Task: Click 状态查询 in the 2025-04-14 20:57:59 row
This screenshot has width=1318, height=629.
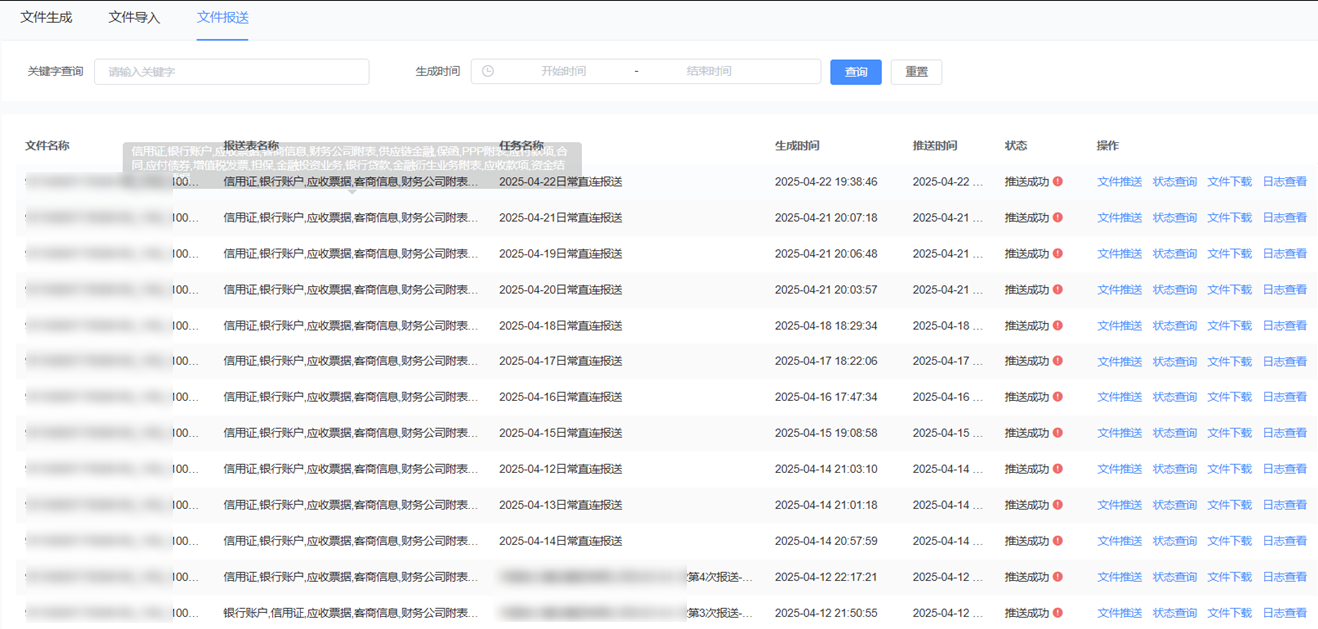Action: [x=1175, y=541]
